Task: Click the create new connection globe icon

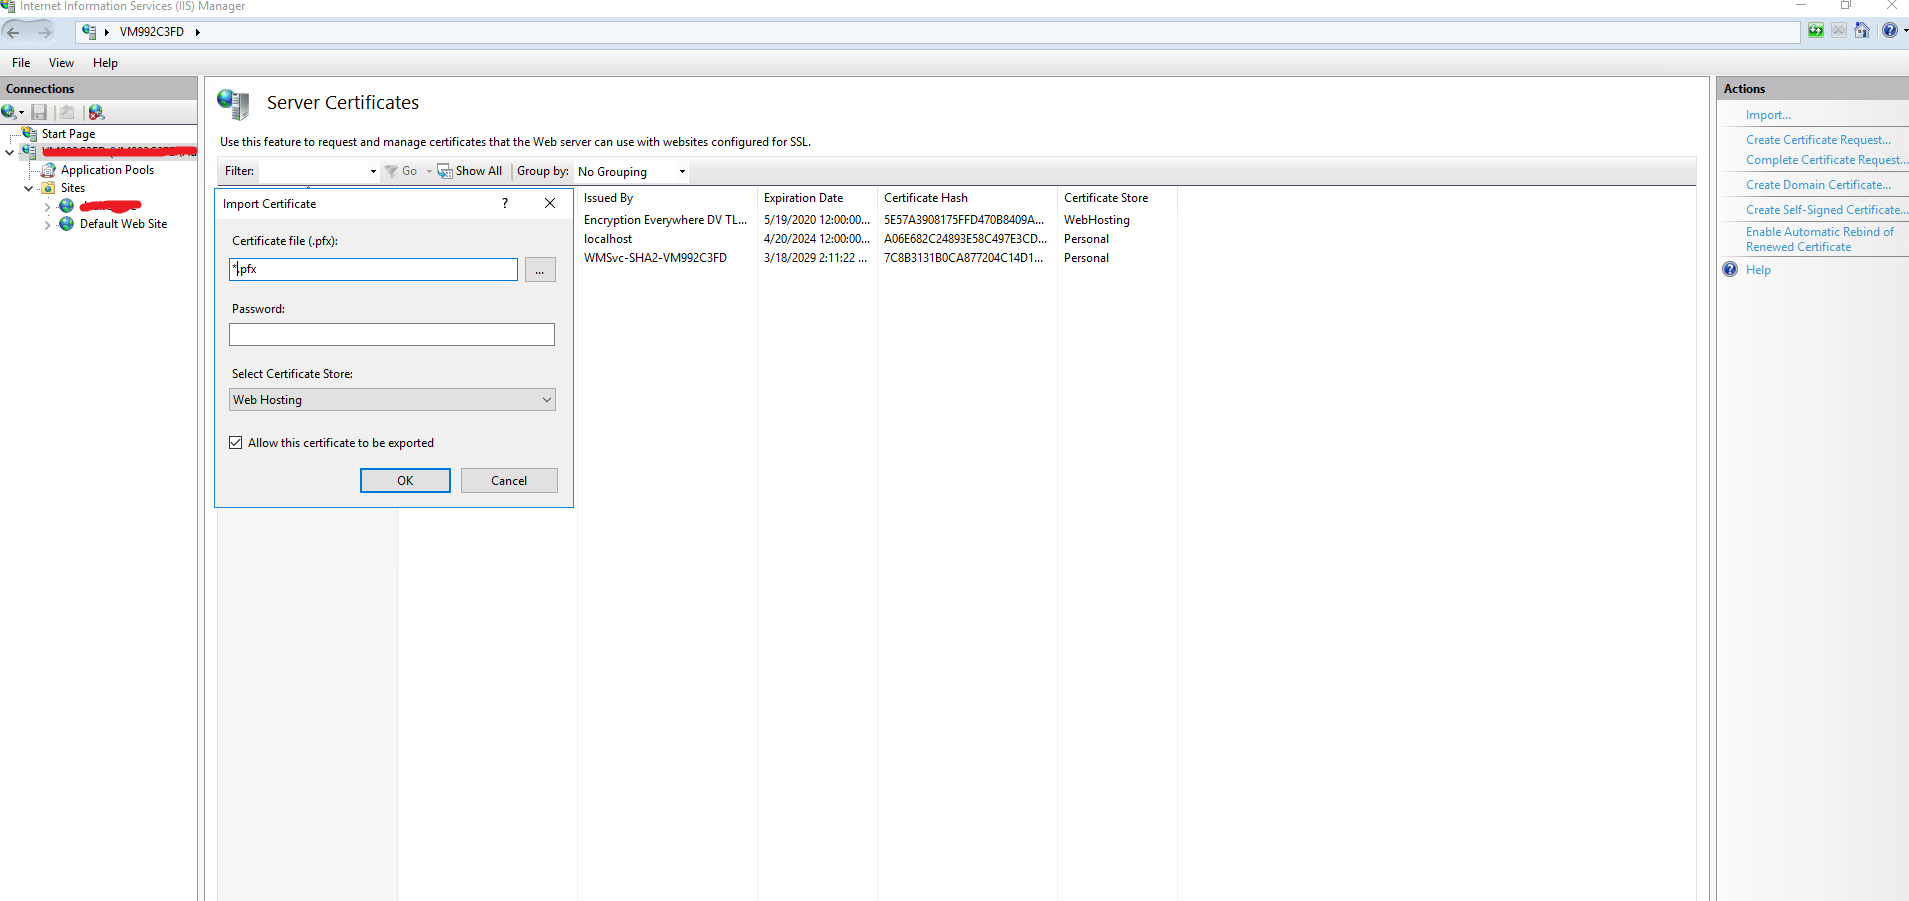Action: click(9, 112)
